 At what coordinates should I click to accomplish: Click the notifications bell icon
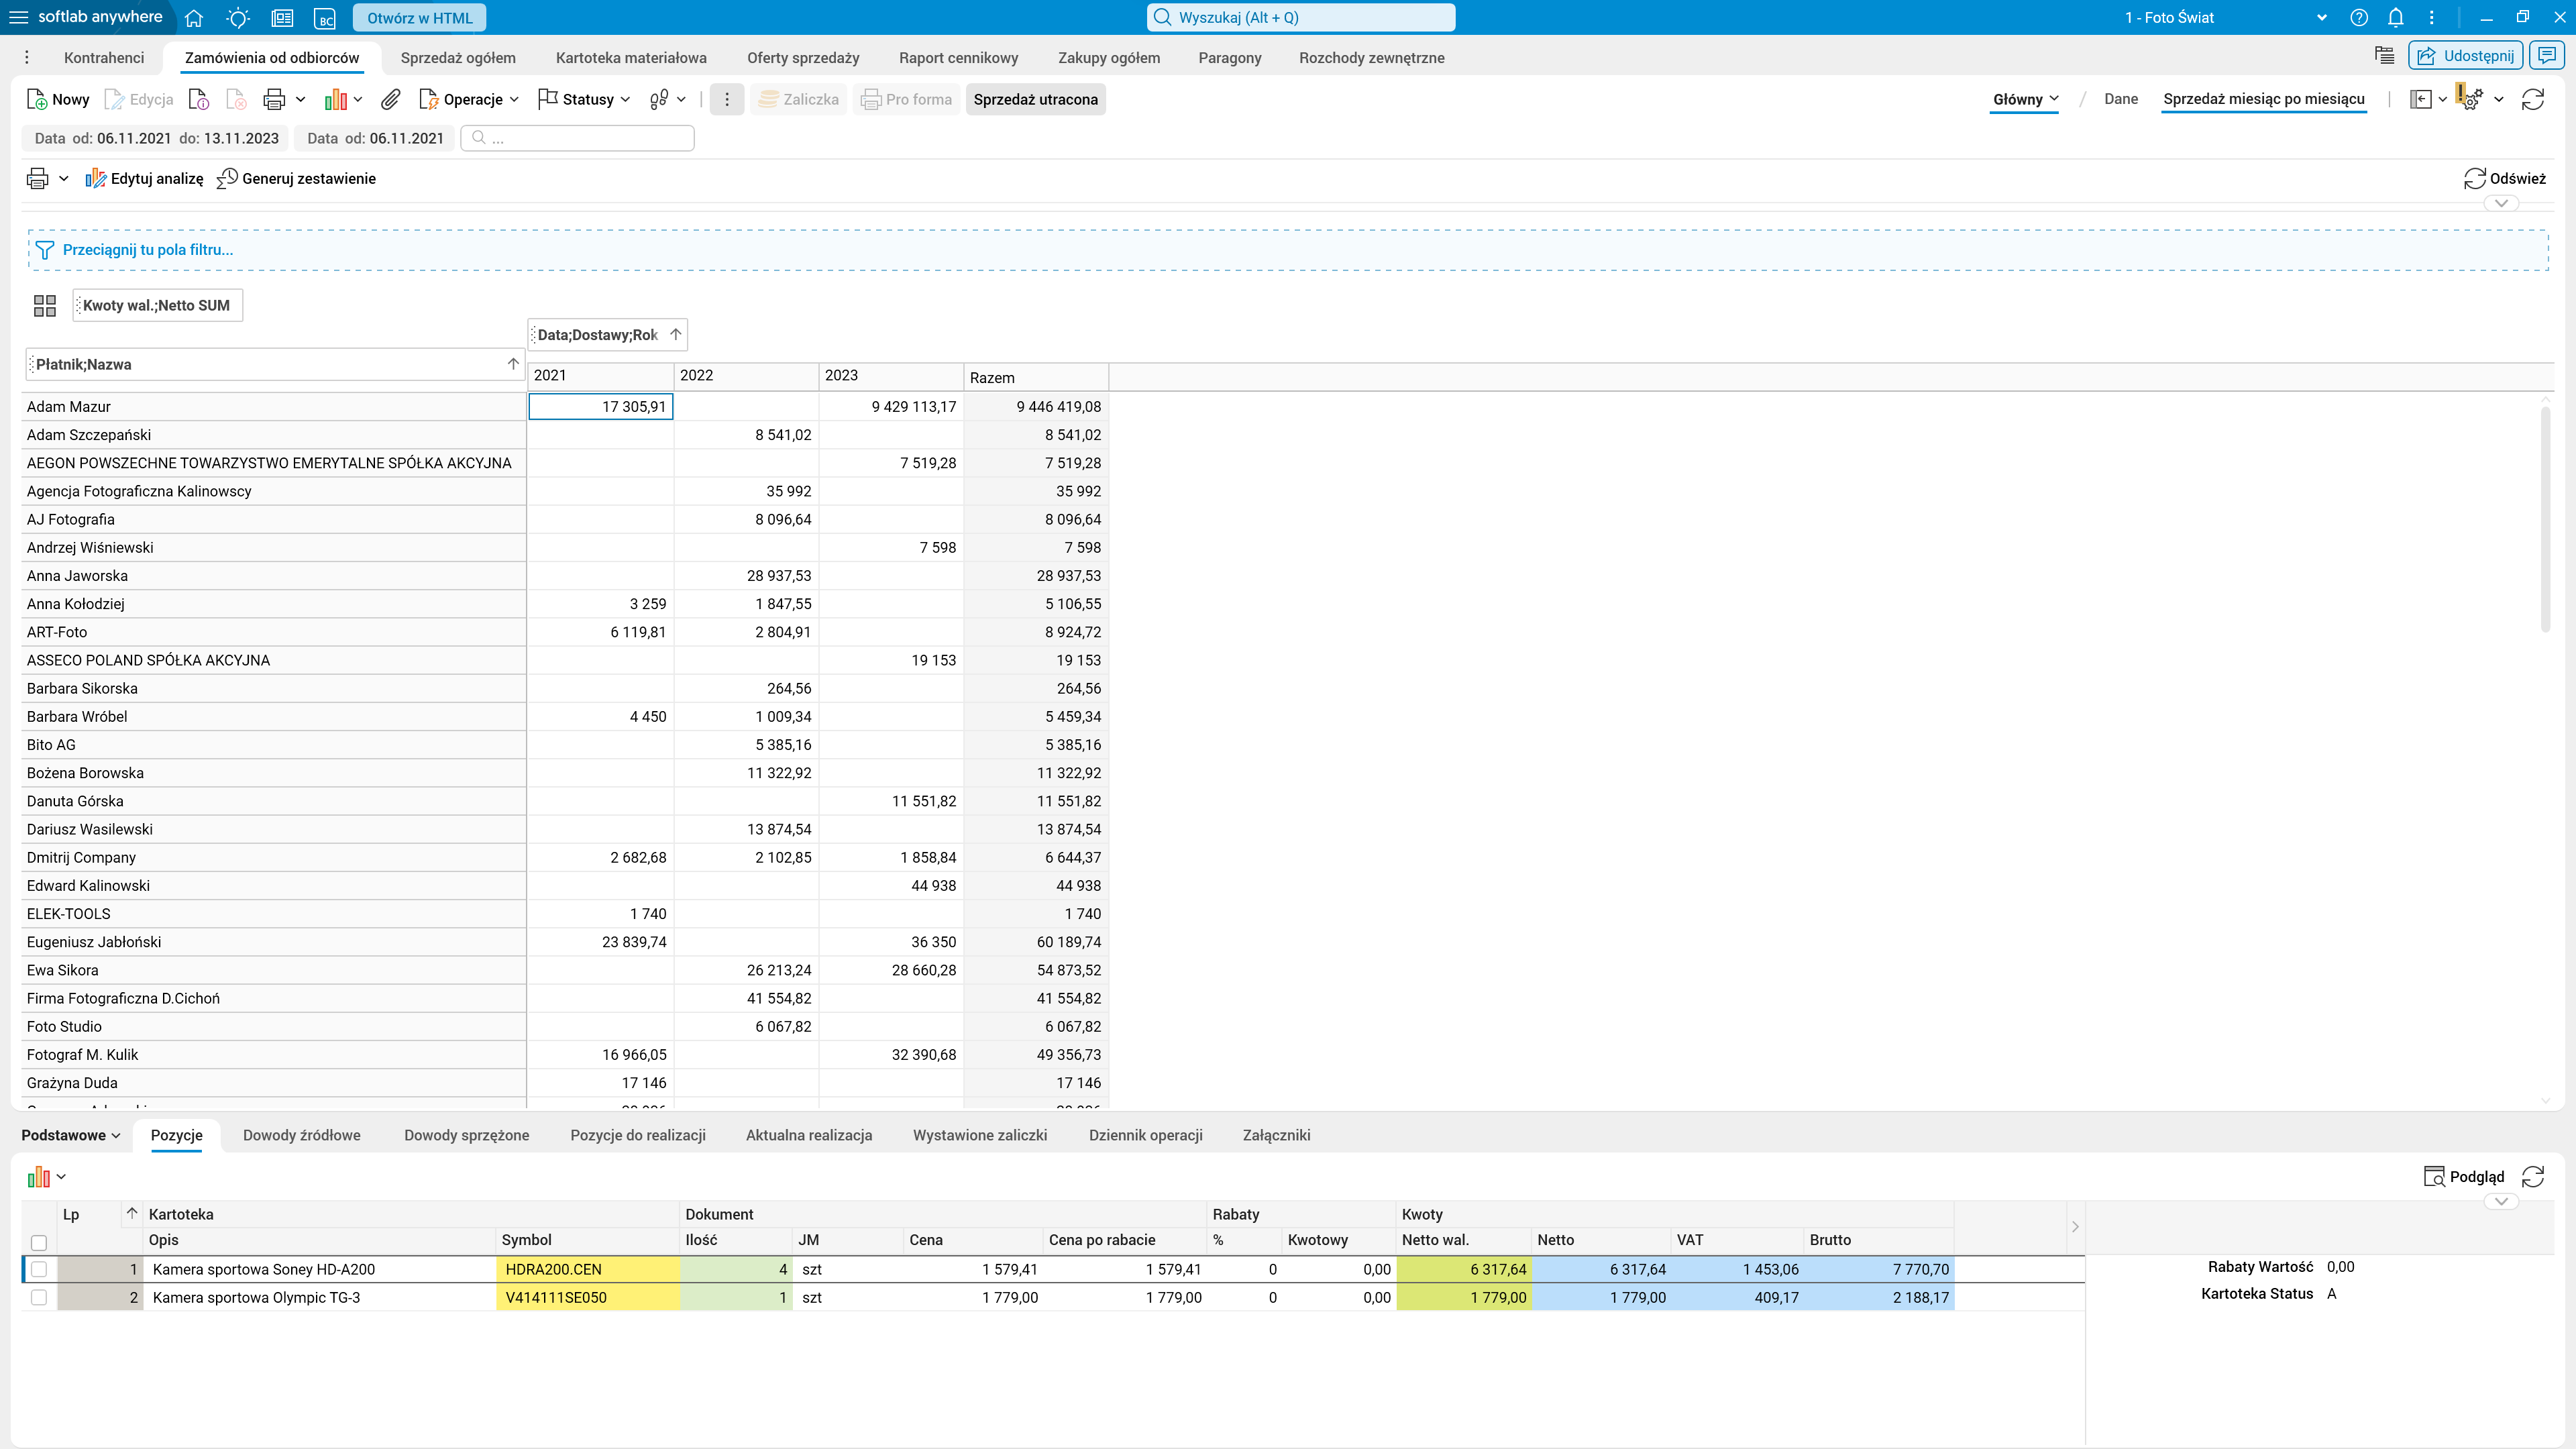coord(2395,18)
